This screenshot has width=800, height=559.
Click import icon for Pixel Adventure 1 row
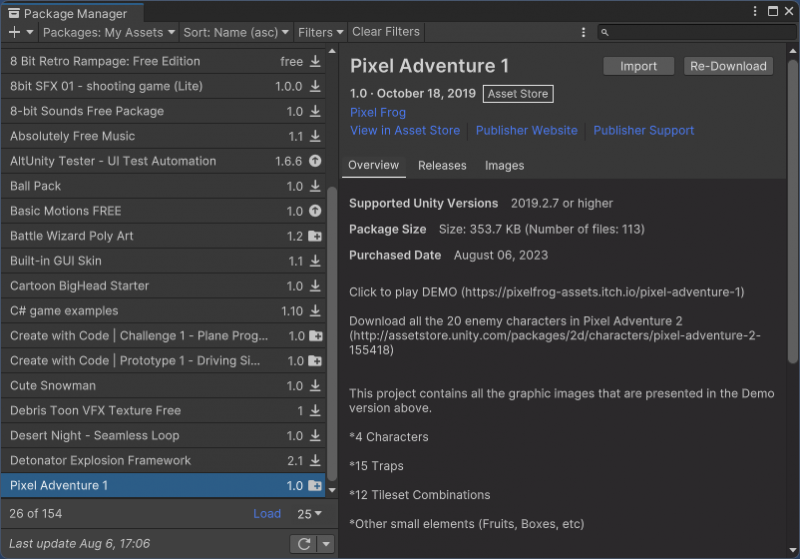pyautogui.click(x=315, y=486)
